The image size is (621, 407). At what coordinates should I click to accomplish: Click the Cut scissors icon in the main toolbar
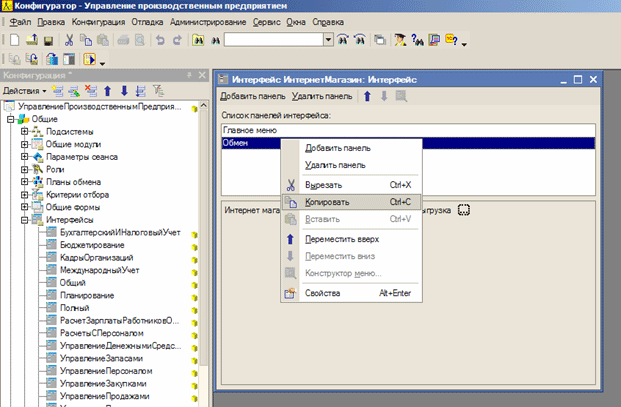tap(68, 40)
